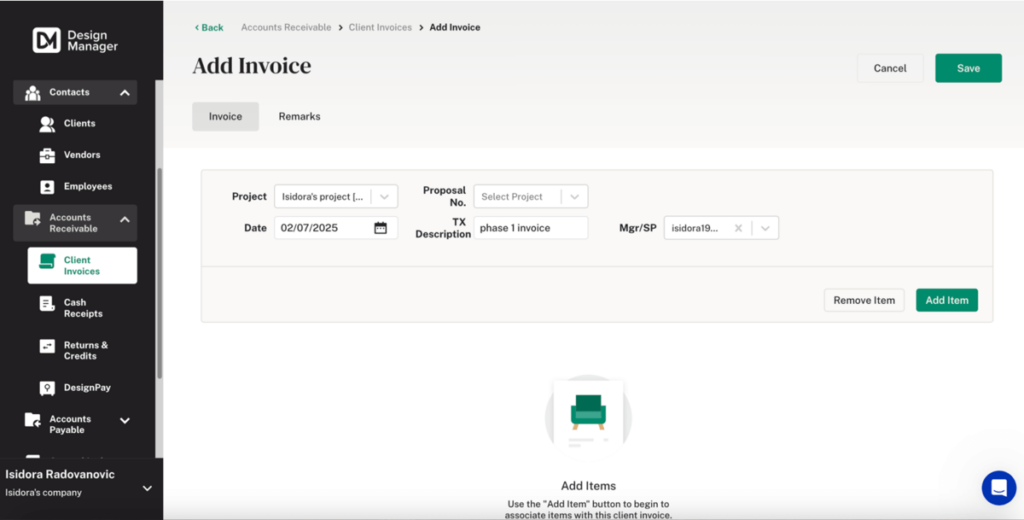Open the calendar picker for Date
1024x520 pixels.
(381, 228)
